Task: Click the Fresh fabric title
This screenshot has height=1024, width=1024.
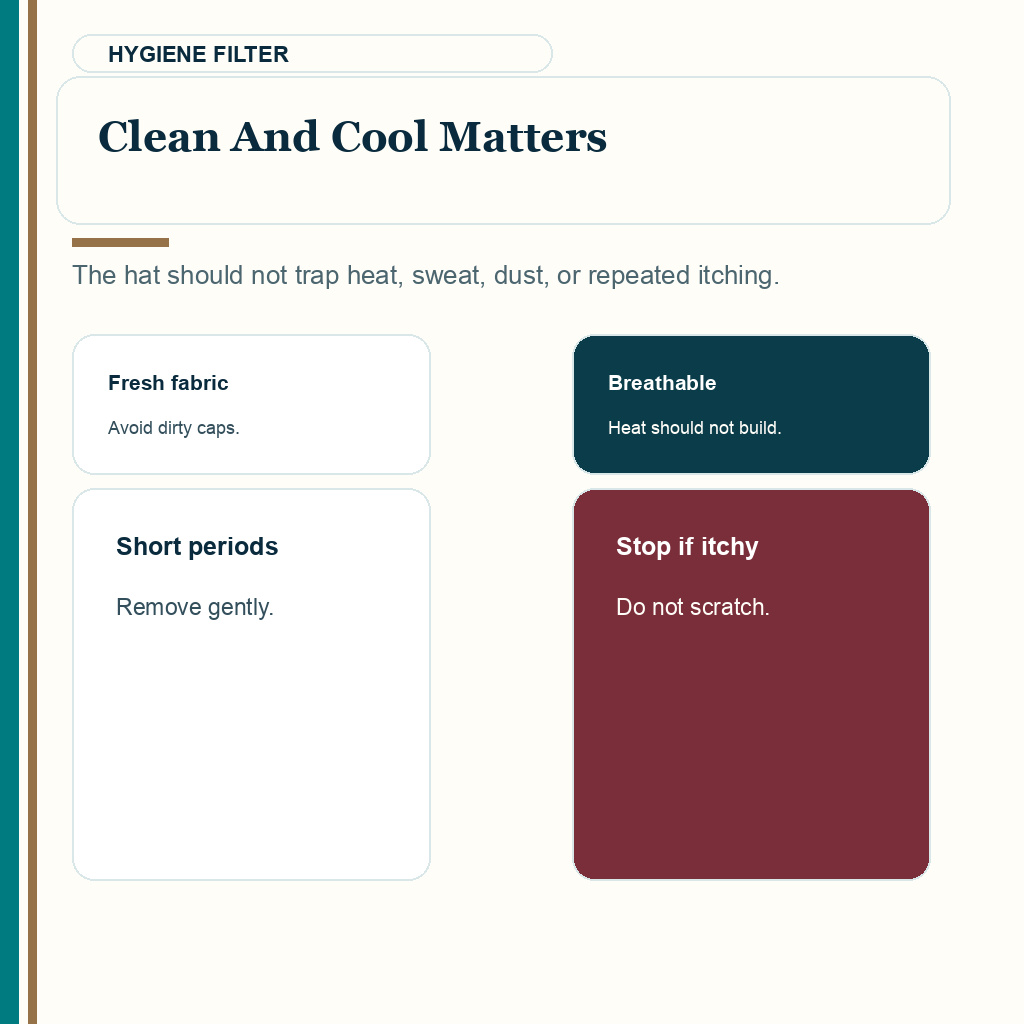Action: click(x=168, y=383)
